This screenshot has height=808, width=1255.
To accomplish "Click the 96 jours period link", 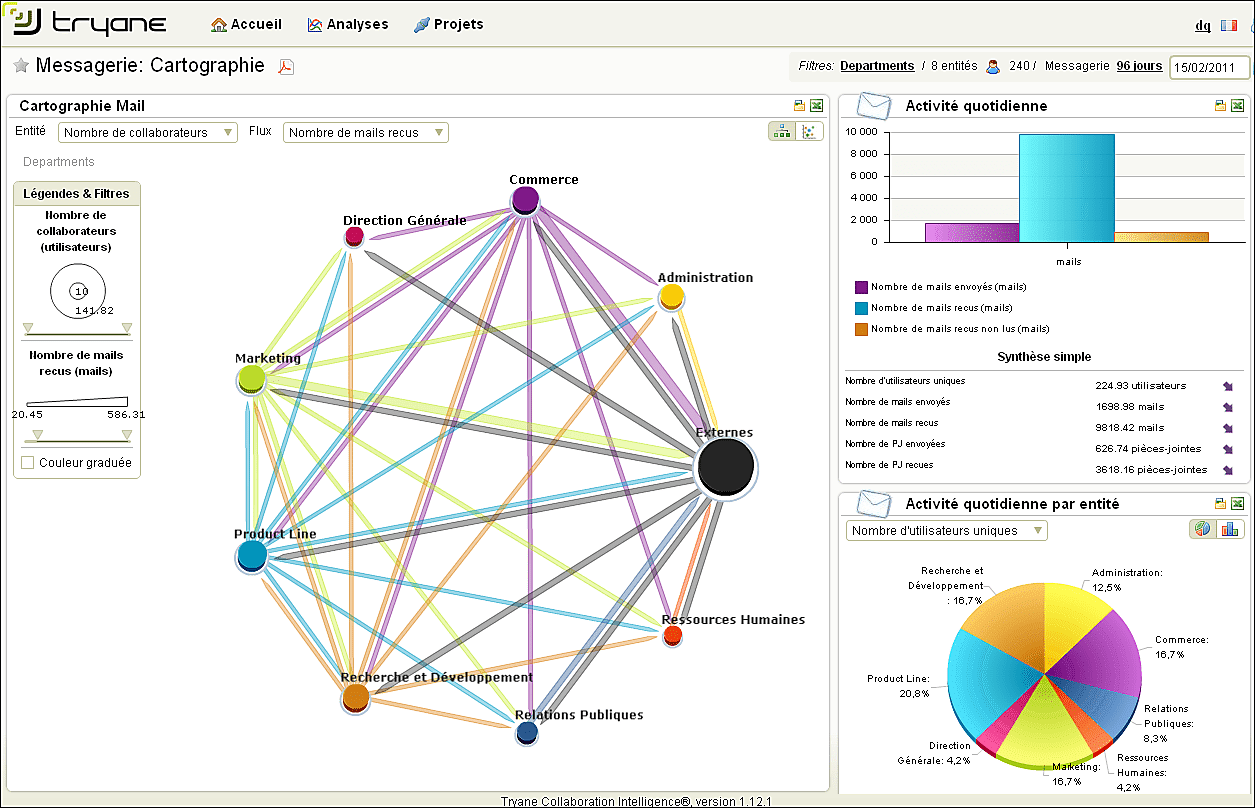I will (x=1139, y=66).
